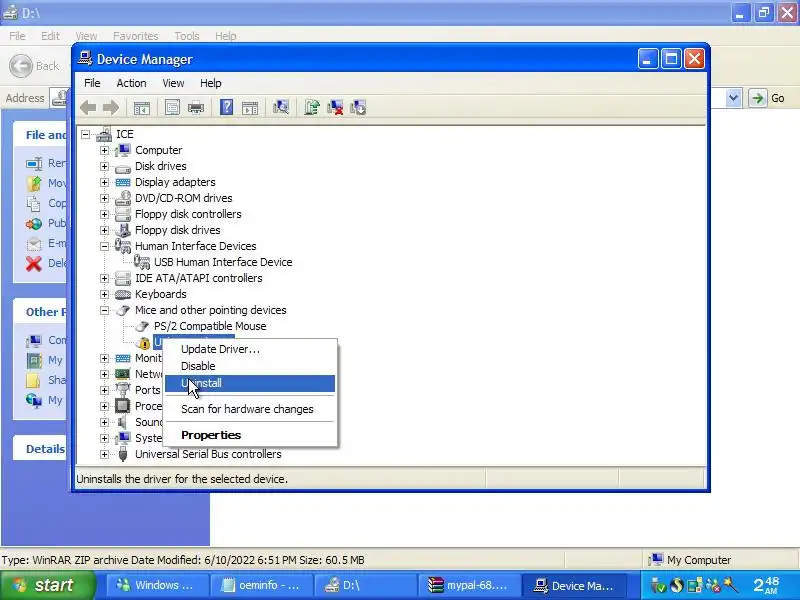Expand the Keyboards node
800x600 pixels.
104,294
